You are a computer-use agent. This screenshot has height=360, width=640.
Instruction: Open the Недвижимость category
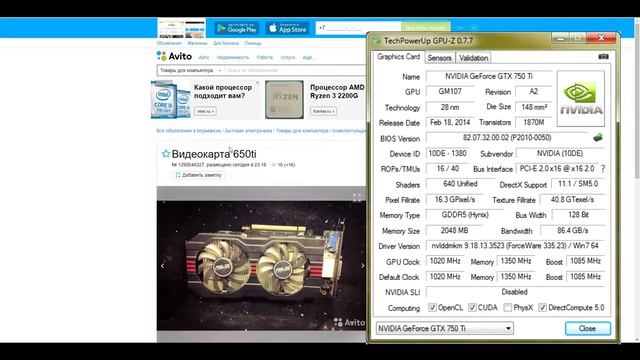point(233,58)
